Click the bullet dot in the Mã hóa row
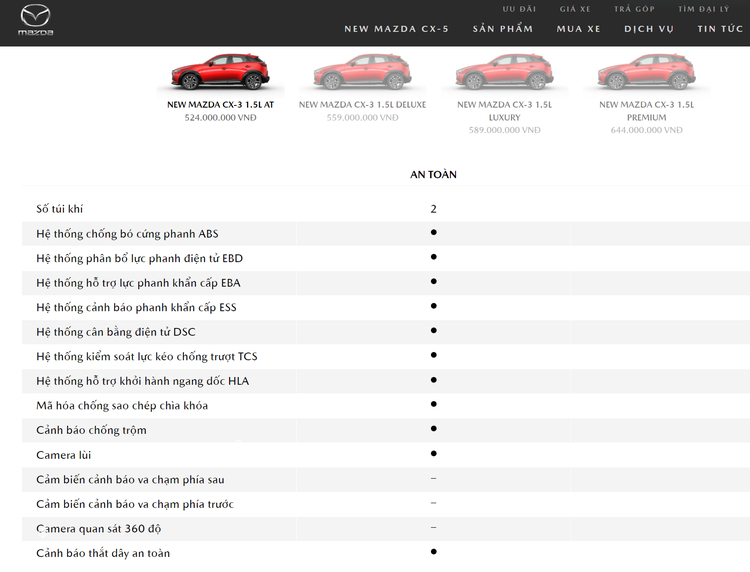Viewport: 750px width, 572px height. pos(433,404)
